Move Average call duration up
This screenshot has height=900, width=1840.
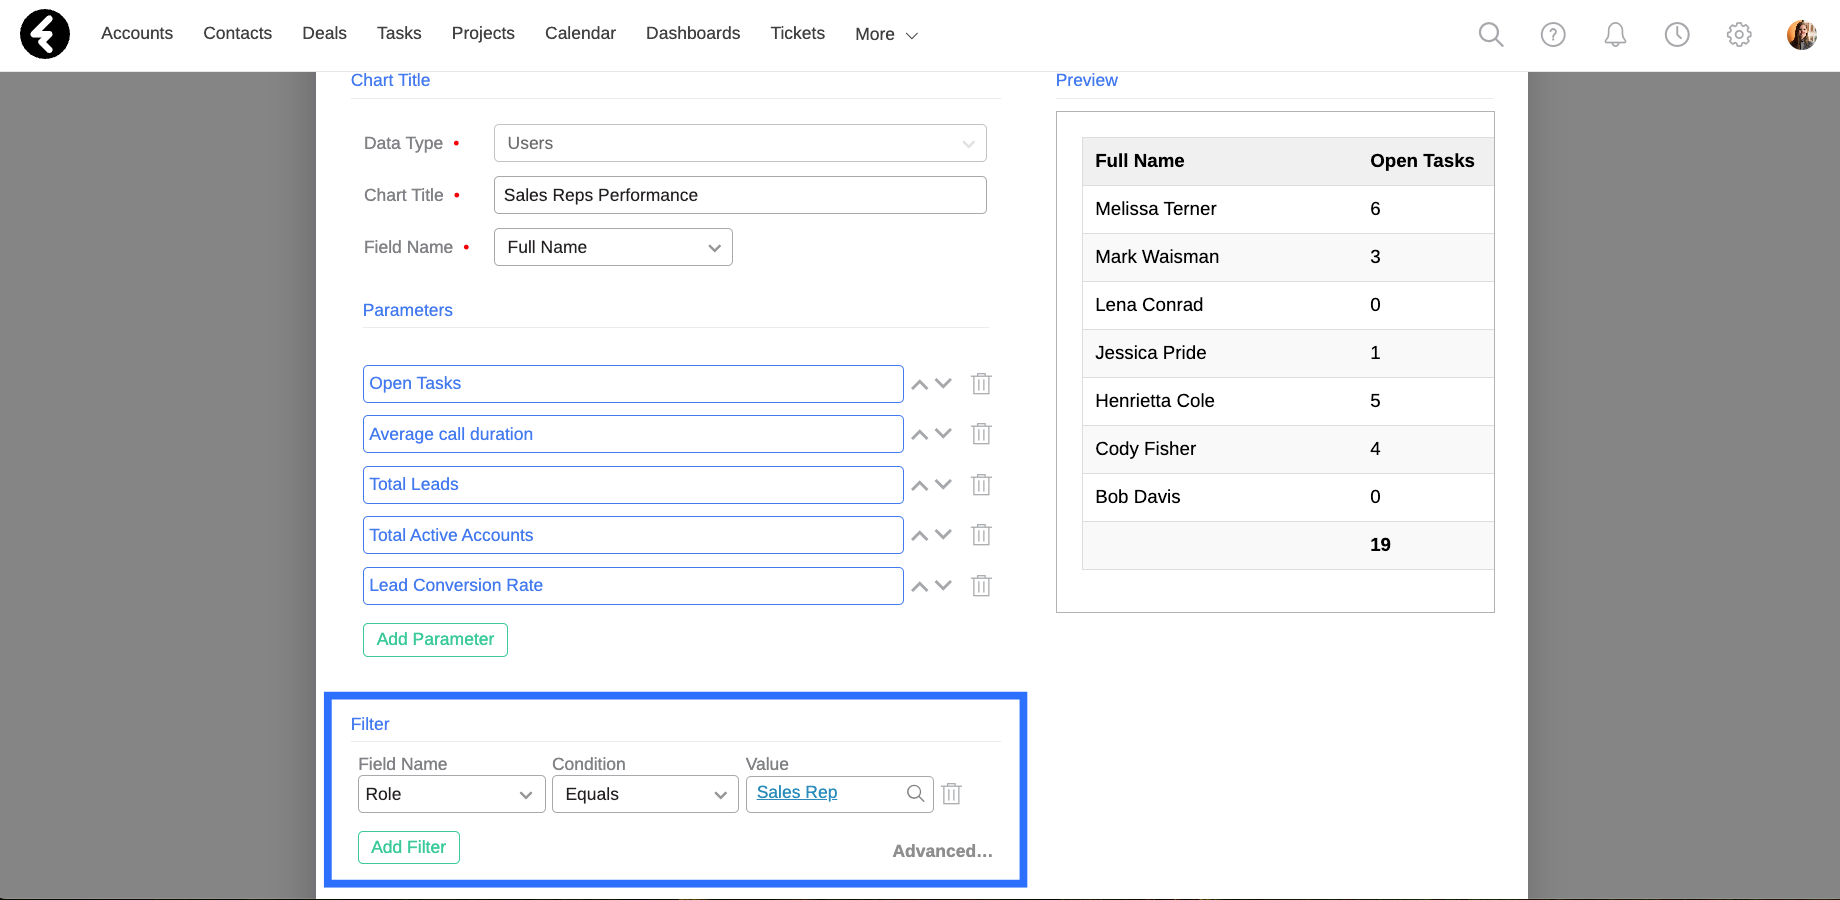pos(920,434)
